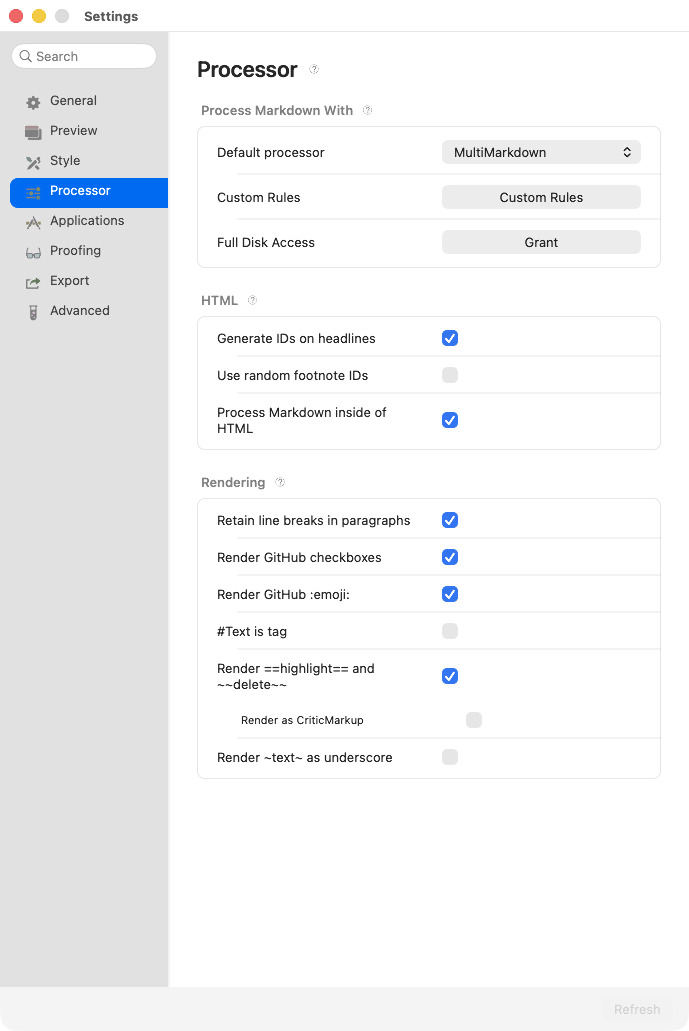Screen dimensions: 689x1031
Task: Click help icon beside Process Markdown With
Action: pos(368,110)
